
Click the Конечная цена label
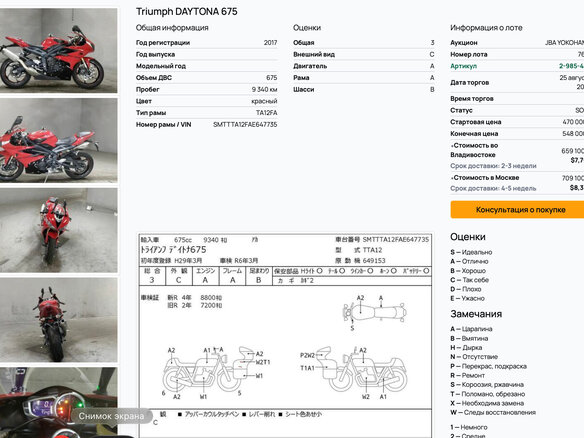474,133
